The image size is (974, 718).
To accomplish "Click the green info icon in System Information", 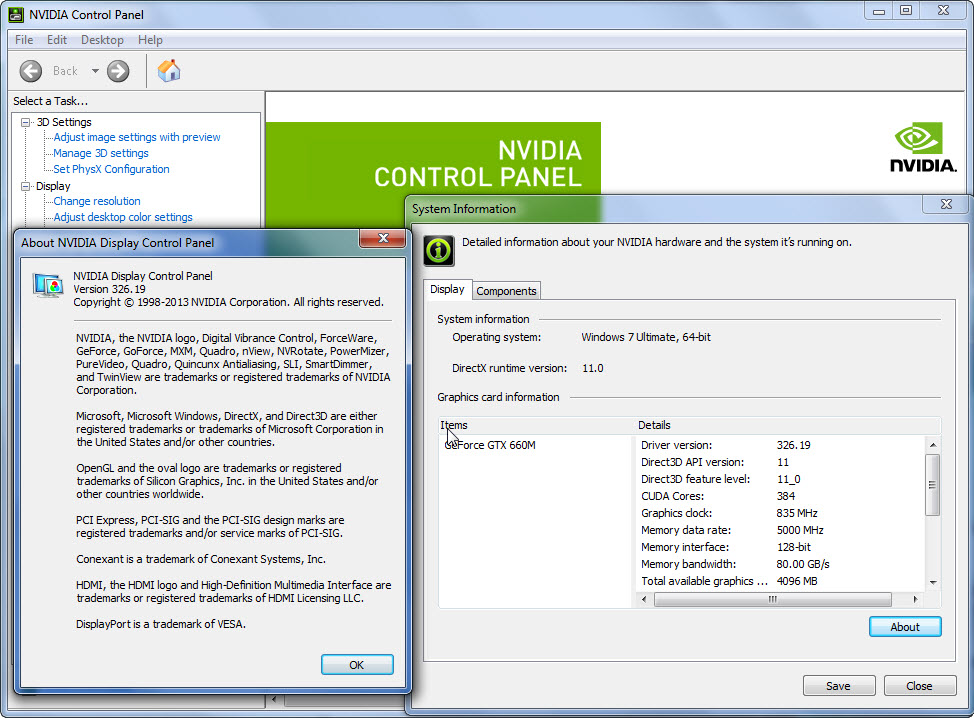I will coord(439,250).
